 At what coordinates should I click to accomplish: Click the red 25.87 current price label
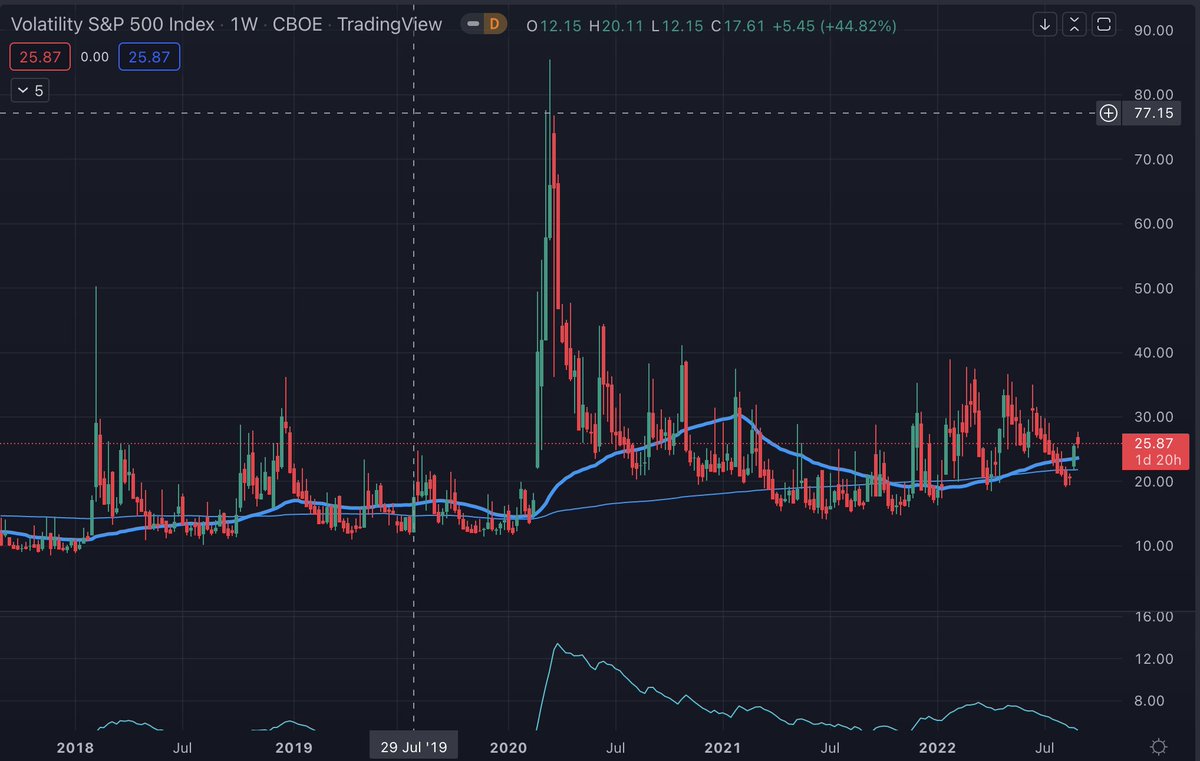(x=1154, y=442)
